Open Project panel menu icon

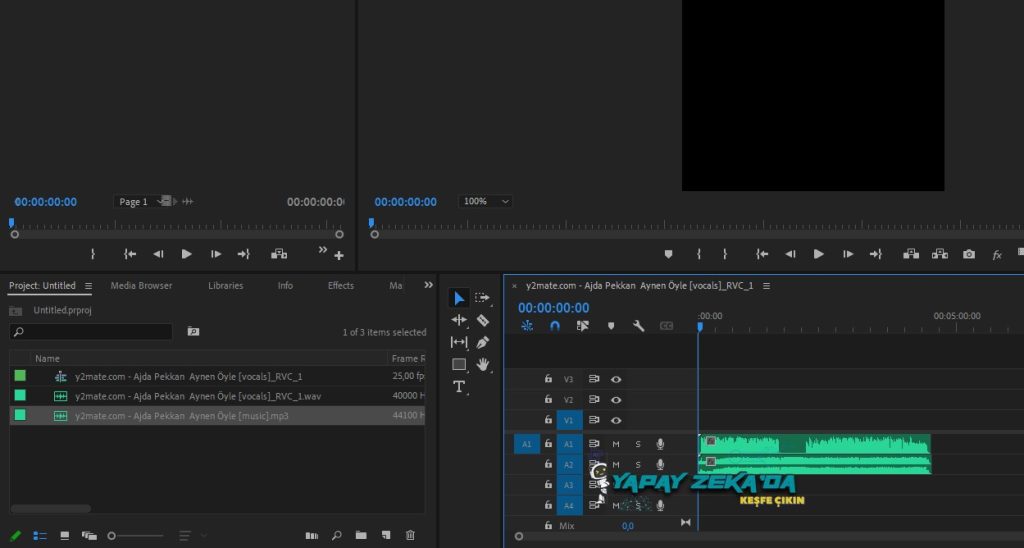pos(88,286)
